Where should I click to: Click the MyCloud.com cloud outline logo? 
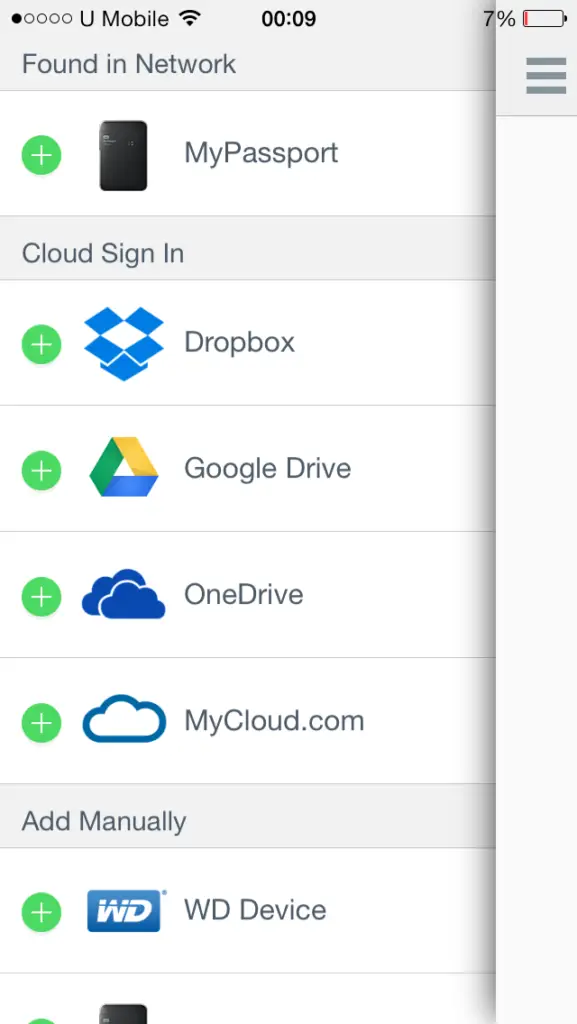124,718
